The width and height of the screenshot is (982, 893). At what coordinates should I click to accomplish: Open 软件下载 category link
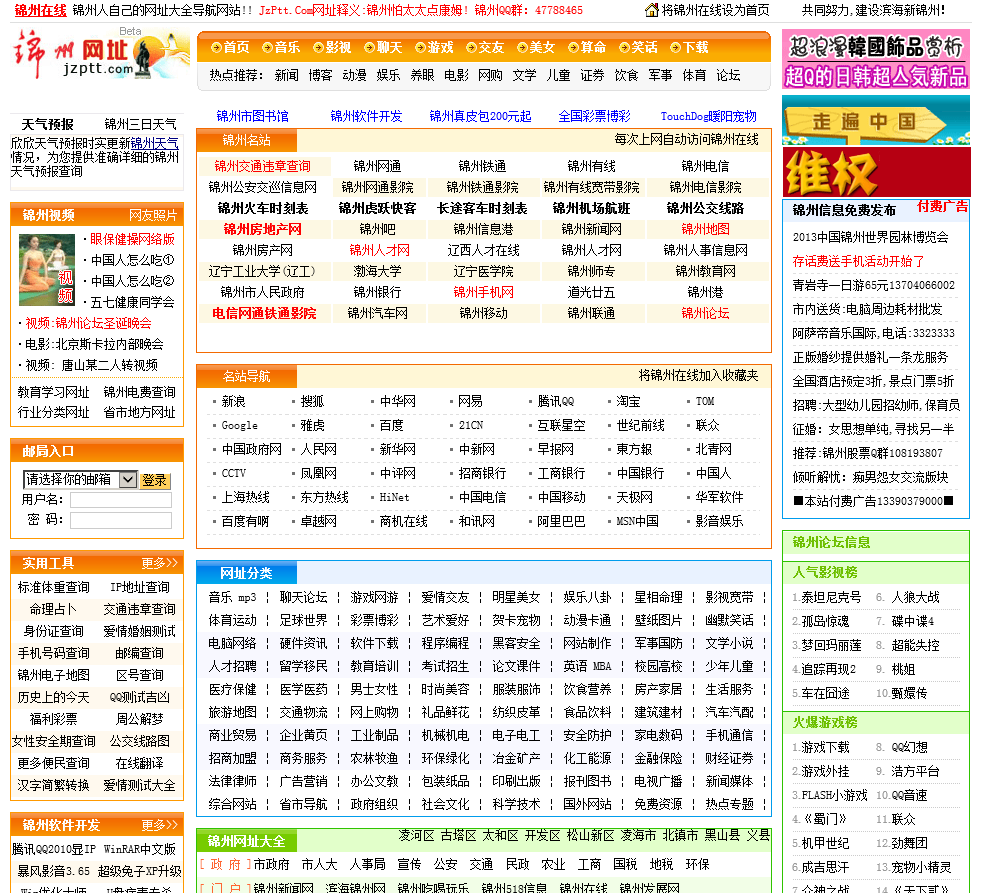click(374, 643)
